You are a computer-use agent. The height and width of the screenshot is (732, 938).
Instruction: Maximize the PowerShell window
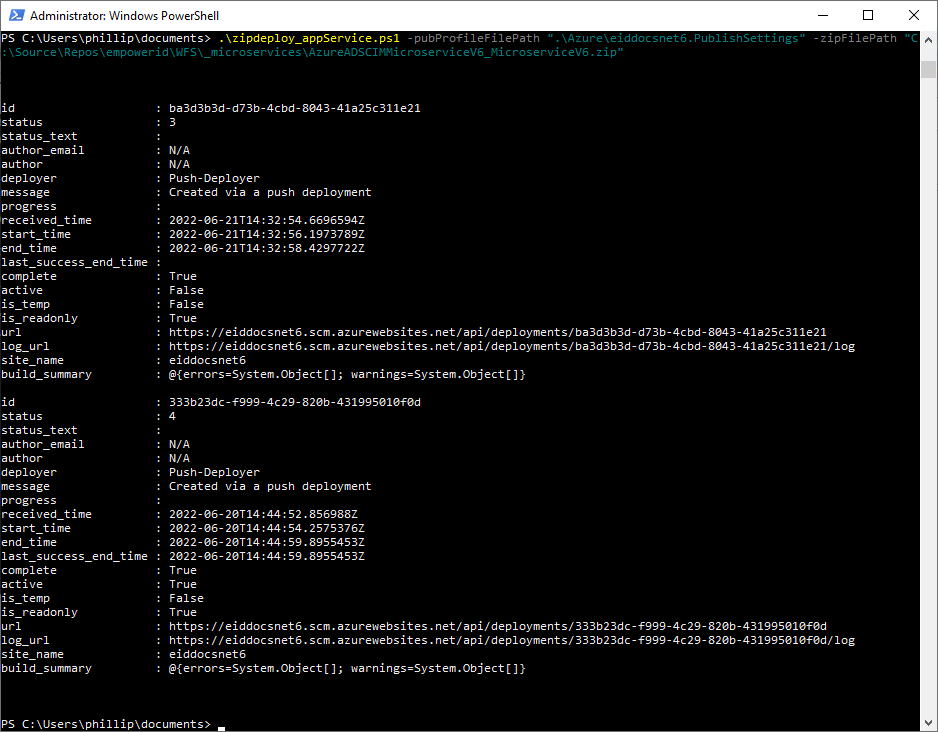coord(867,15)
